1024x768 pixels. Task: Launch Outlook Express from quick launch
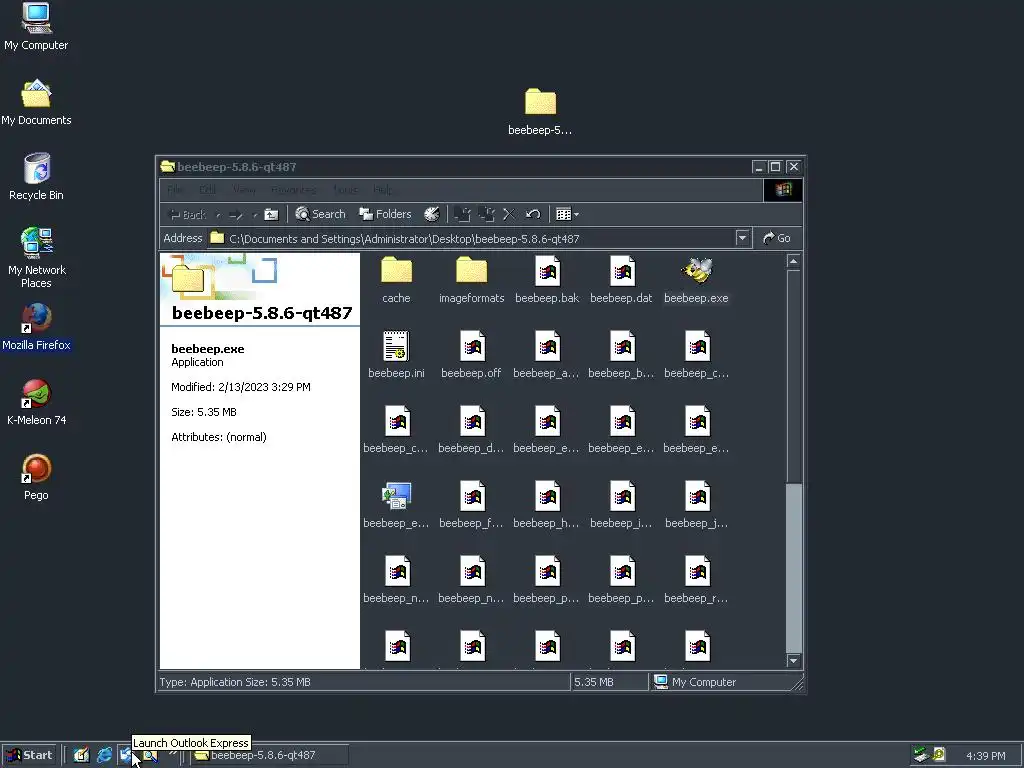127,756
